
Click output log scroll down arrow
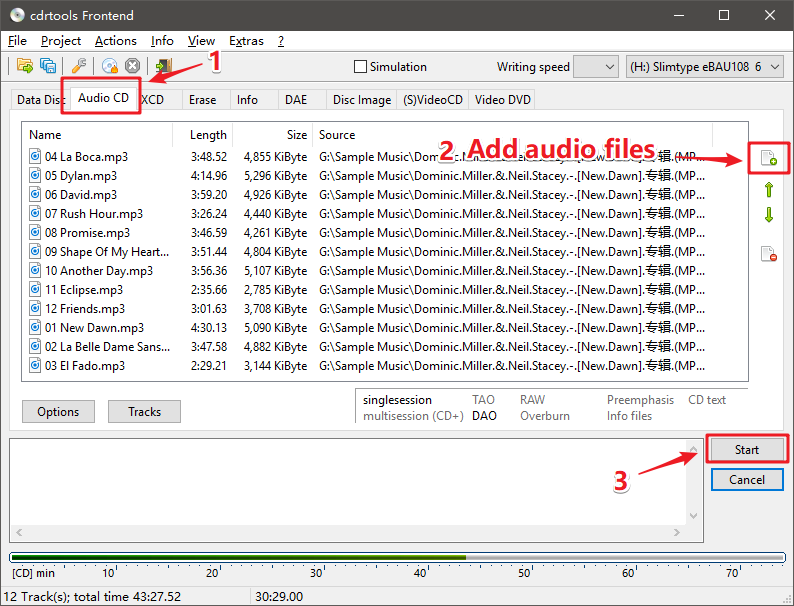693,516
